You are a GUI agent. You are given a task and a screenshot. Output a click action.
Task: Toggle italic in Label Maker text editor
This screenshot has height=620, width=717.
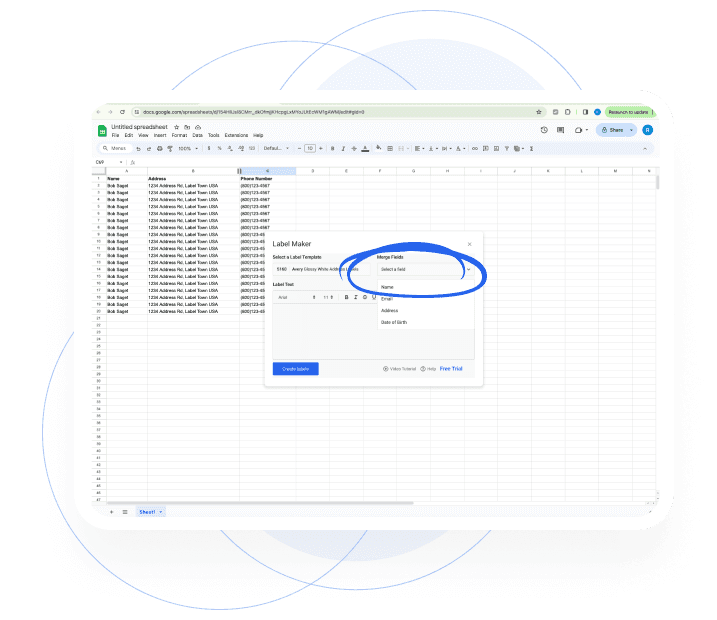coord(355,298)
